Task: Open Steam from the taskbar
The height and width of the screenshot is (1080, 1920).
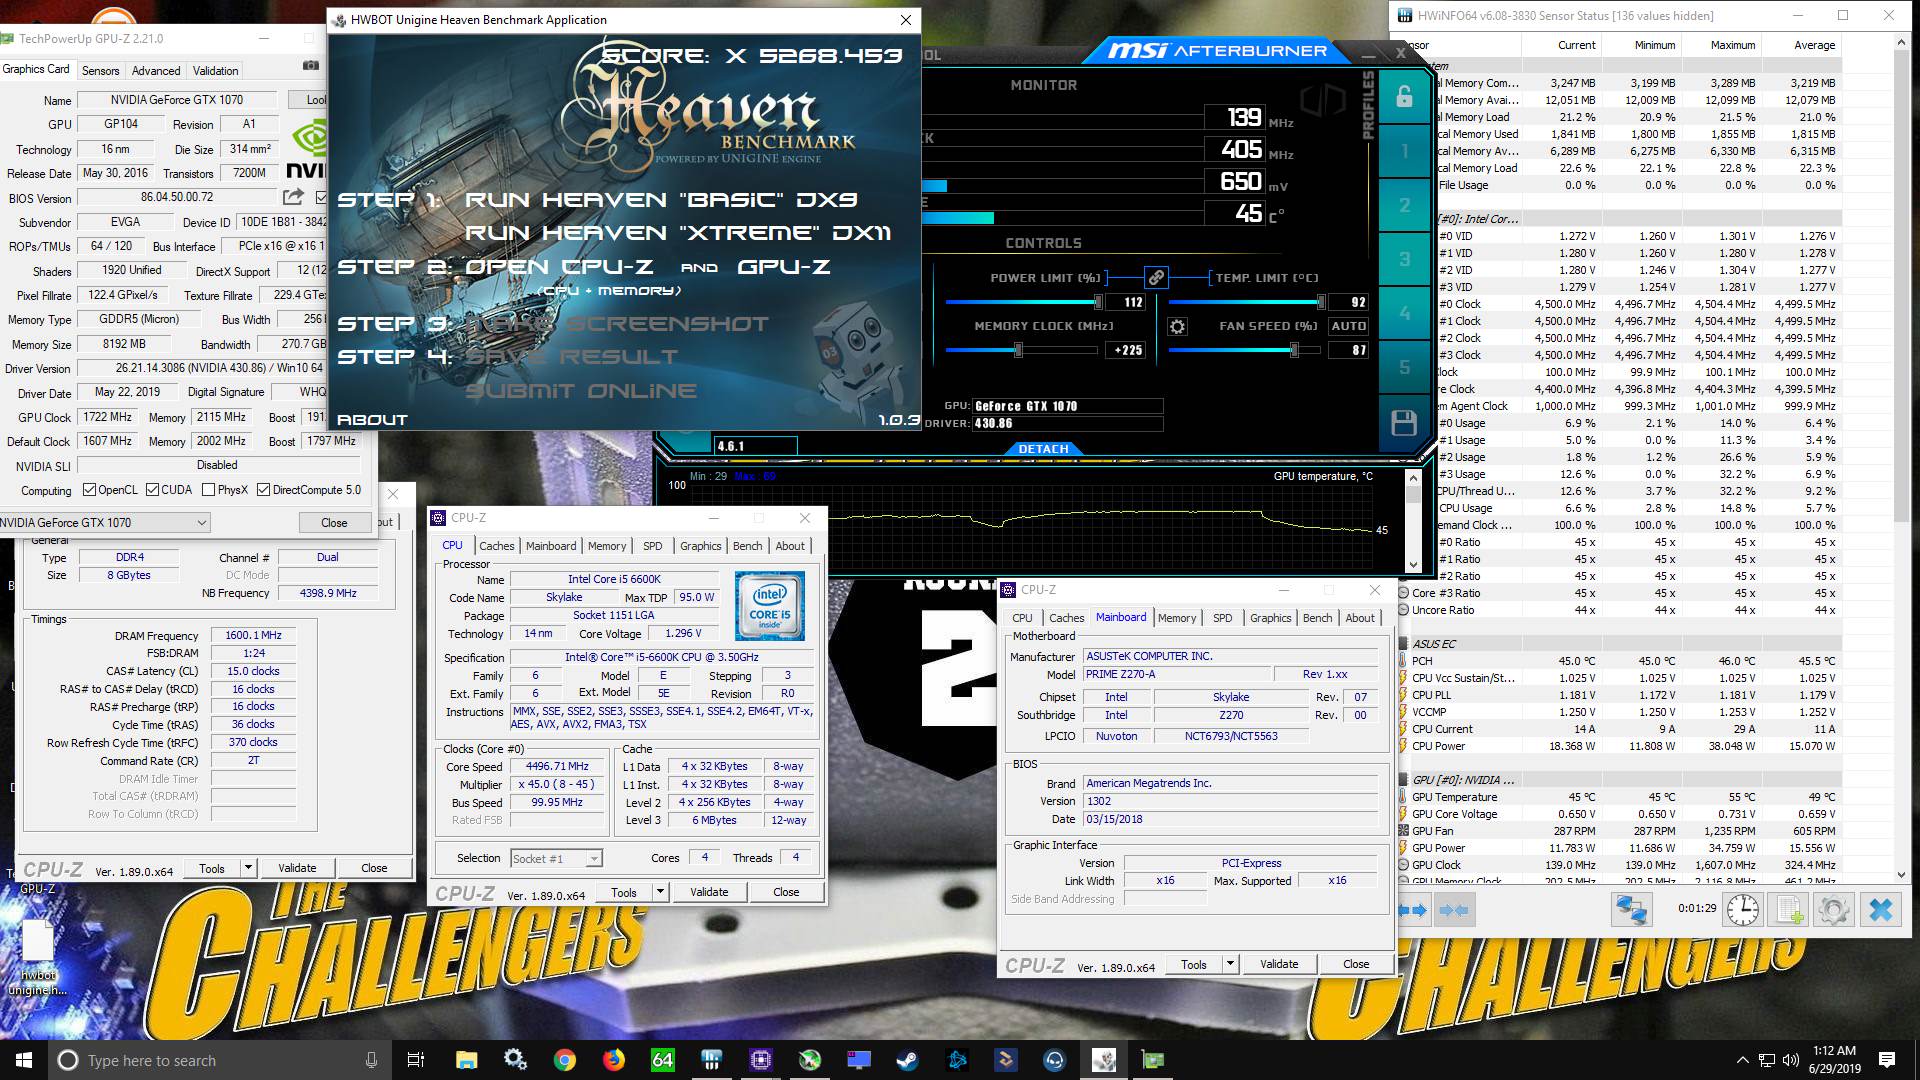Action: 907,1060
